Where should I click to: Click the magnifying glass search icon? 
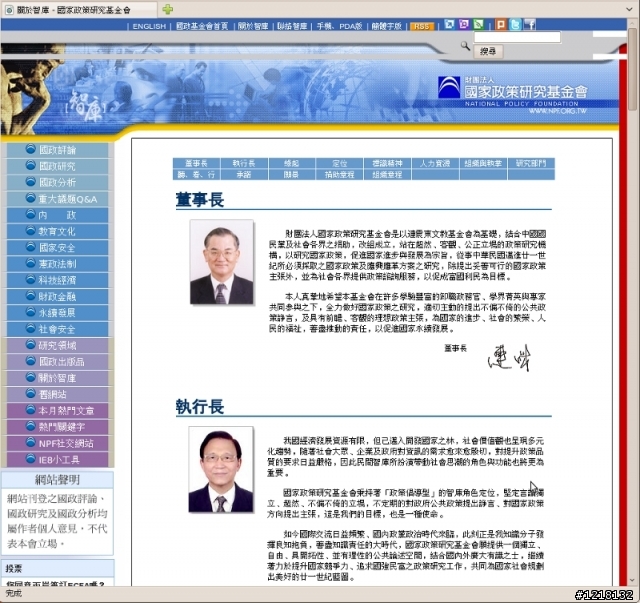pos(465,45)
